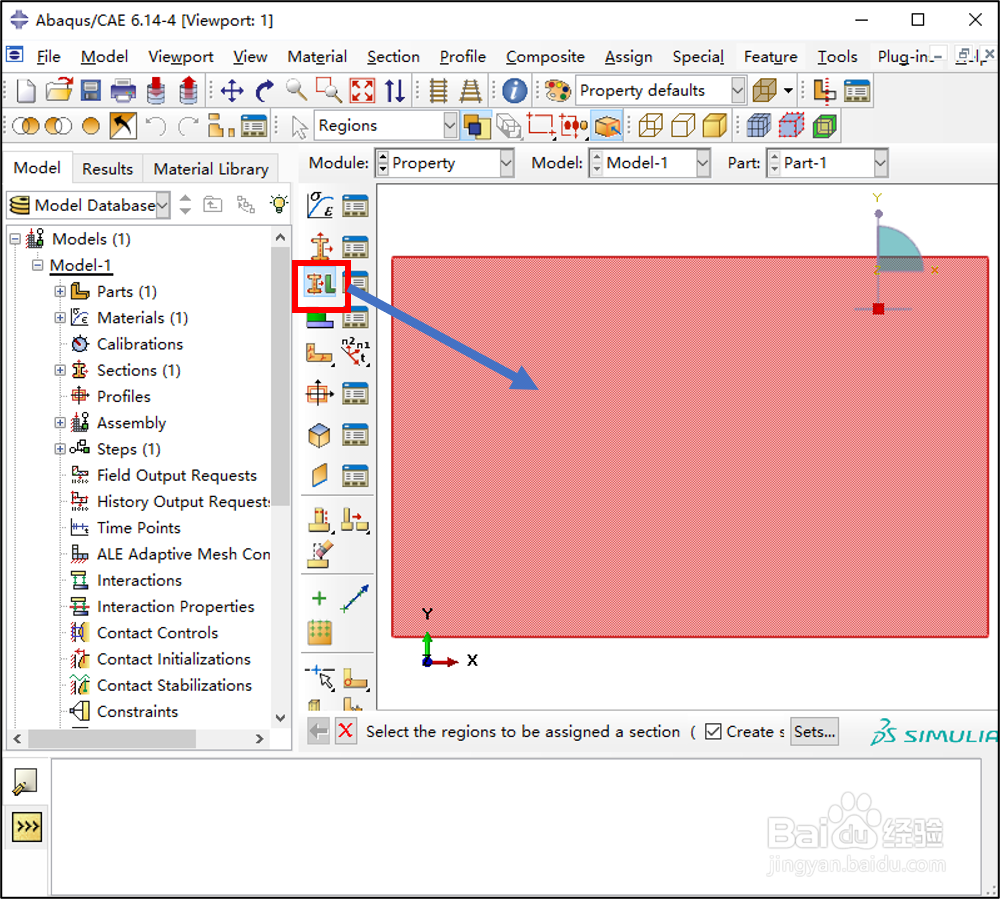Open the Section menu
This screenshot has height=899, width=1000.
click(393, 57)
